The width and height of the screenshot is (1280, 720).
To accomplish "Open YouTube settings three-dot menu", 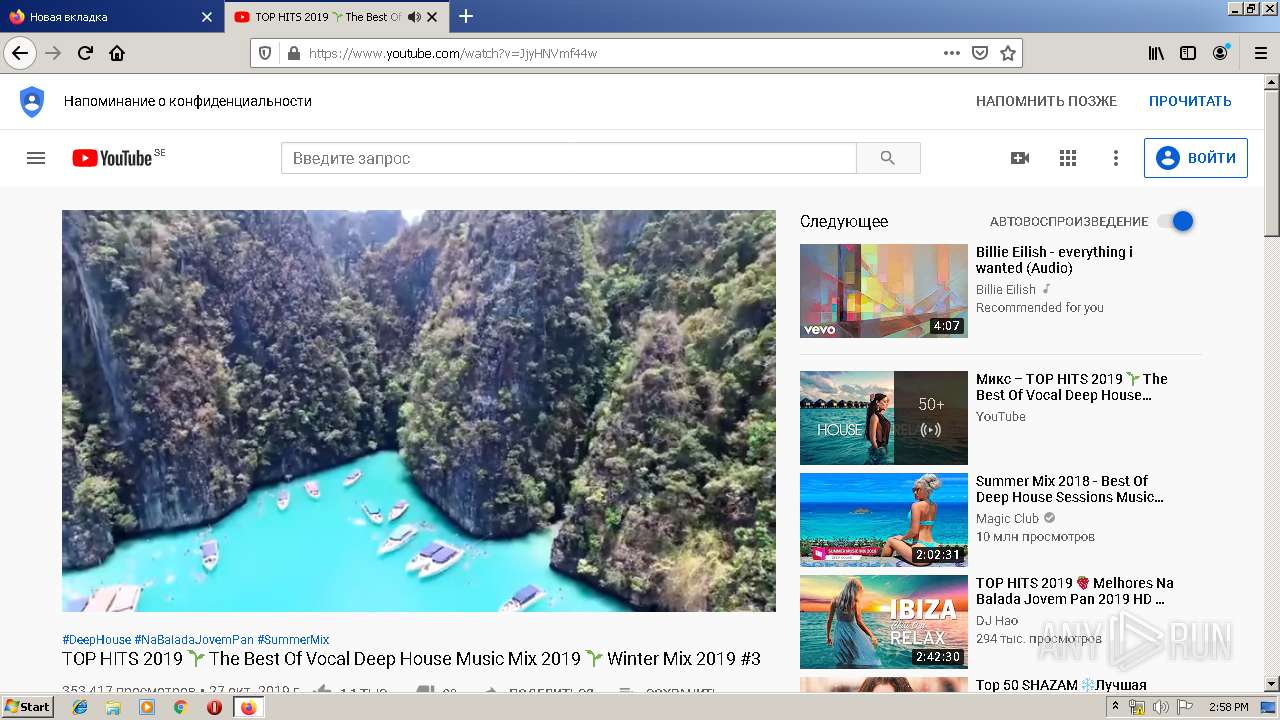I will 1116,158.
